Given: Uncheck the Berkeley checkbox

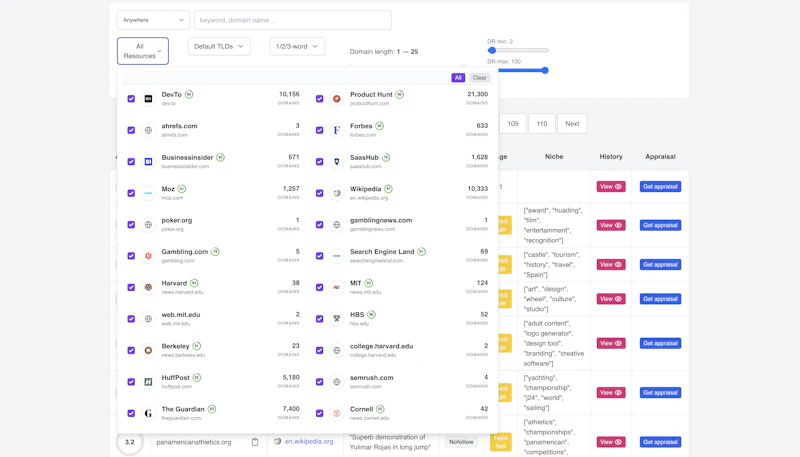Looking at the screenshot, I should pyautogui.click(x=131, y=350).
